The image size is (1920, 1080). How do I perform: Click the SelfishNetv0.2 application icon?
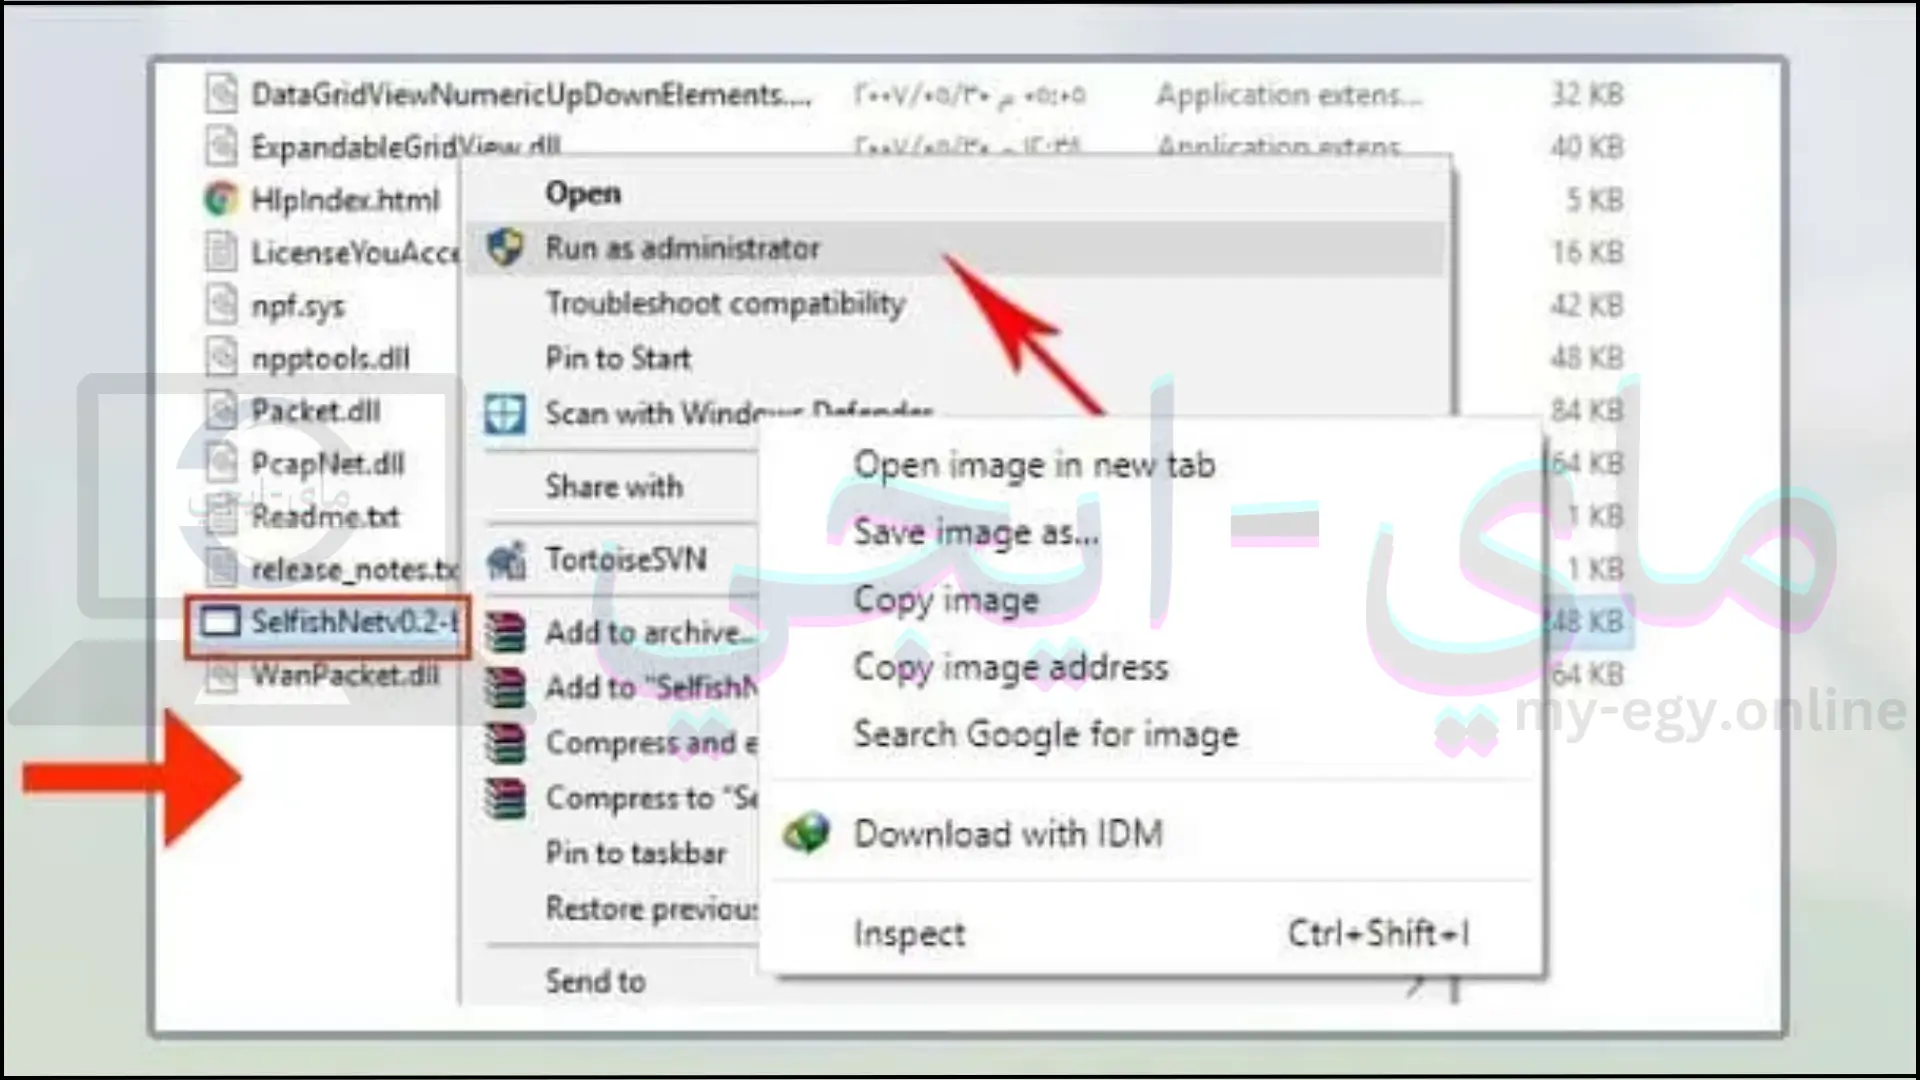(221, 622)
